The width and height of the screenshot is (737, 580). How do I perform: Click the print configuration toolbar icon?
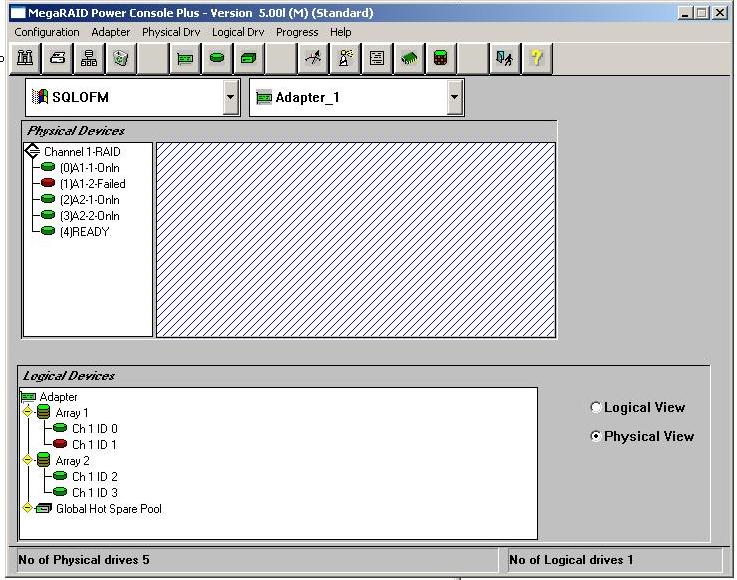[x=57, y=58]
